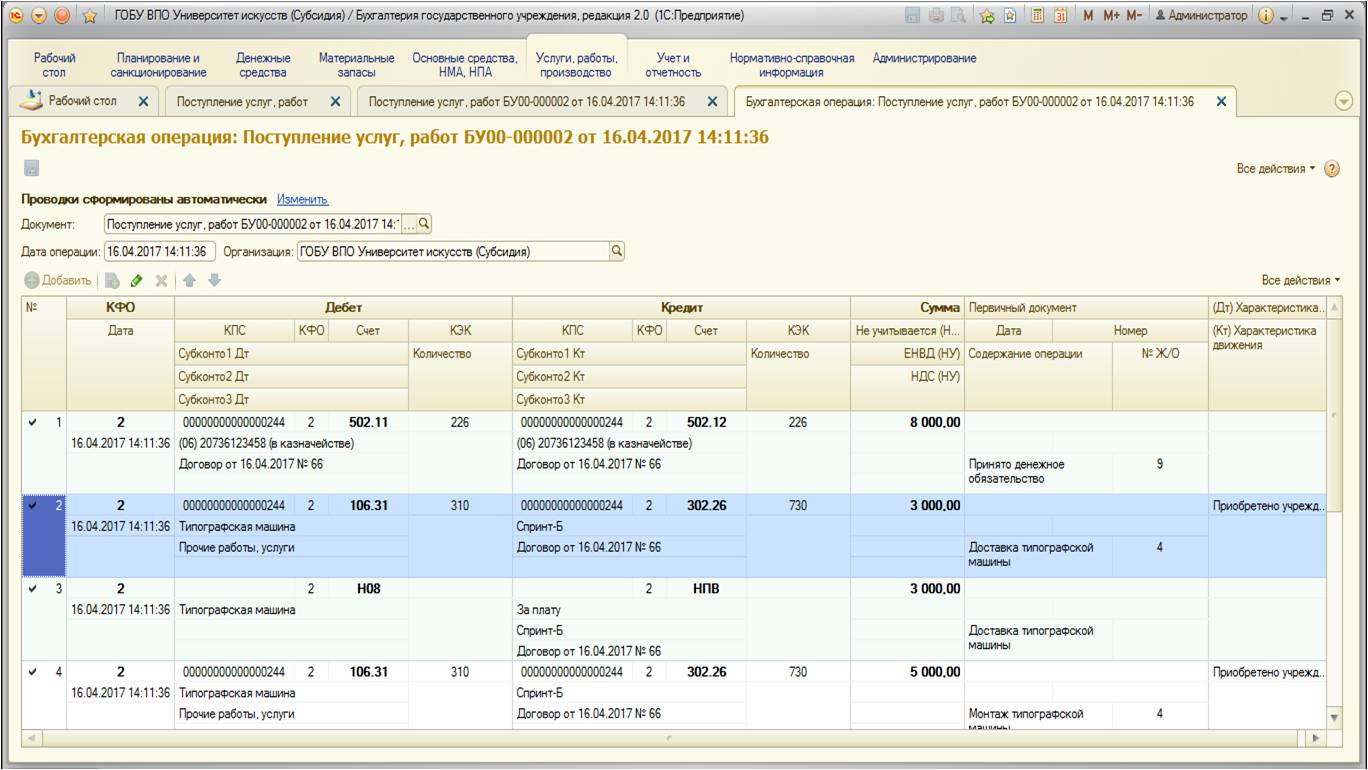Open lookup magnifier in Организация field
Screen dimensions: 1368x770
tap(616, 252)
